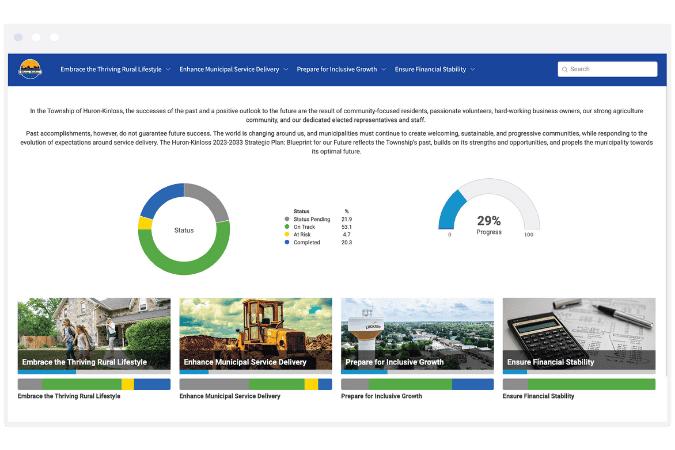
Task: Expand chevron beside Embrace the Thriving Rural Lifestyle
Action: (x=168, y=69)
